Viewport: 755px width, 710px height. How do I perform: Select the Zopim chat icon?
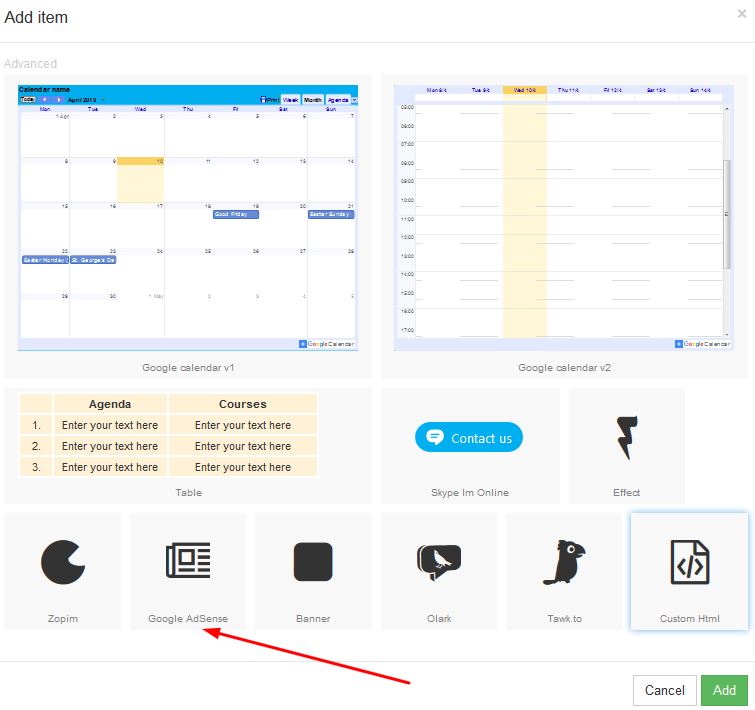click(x=63, y=562)
